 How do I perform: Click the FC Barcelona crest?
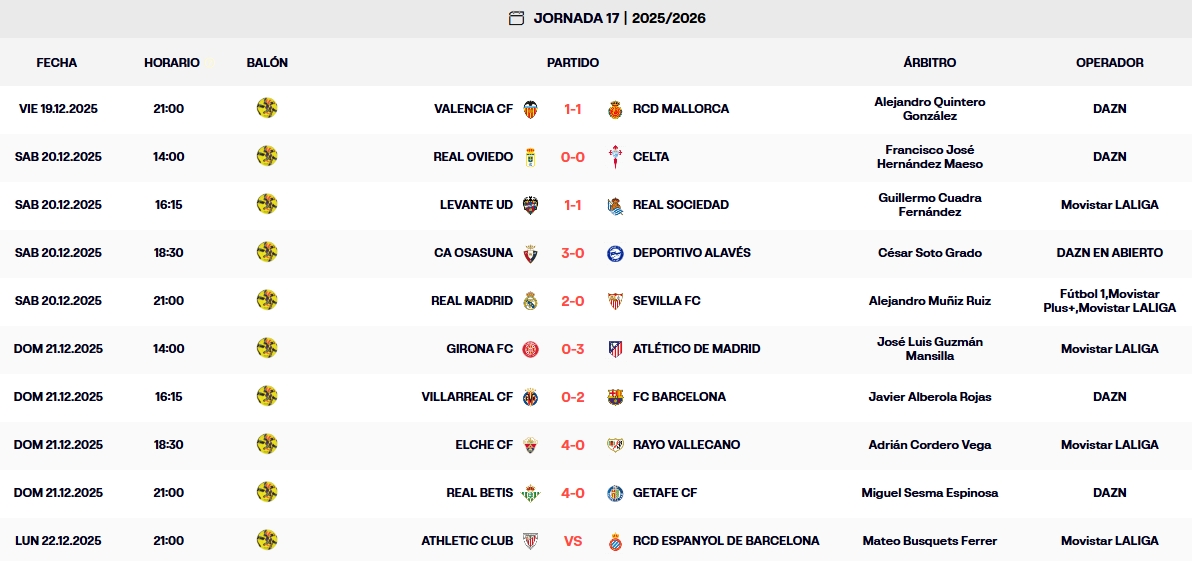tap(616, 397)
